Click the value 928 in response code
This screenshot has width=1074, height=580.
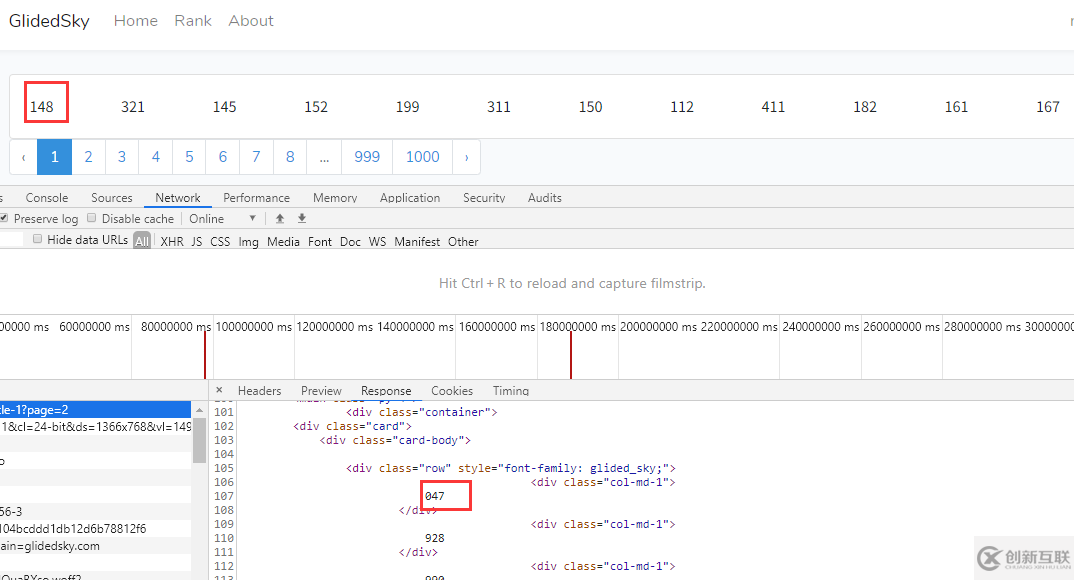coord(434,538)
